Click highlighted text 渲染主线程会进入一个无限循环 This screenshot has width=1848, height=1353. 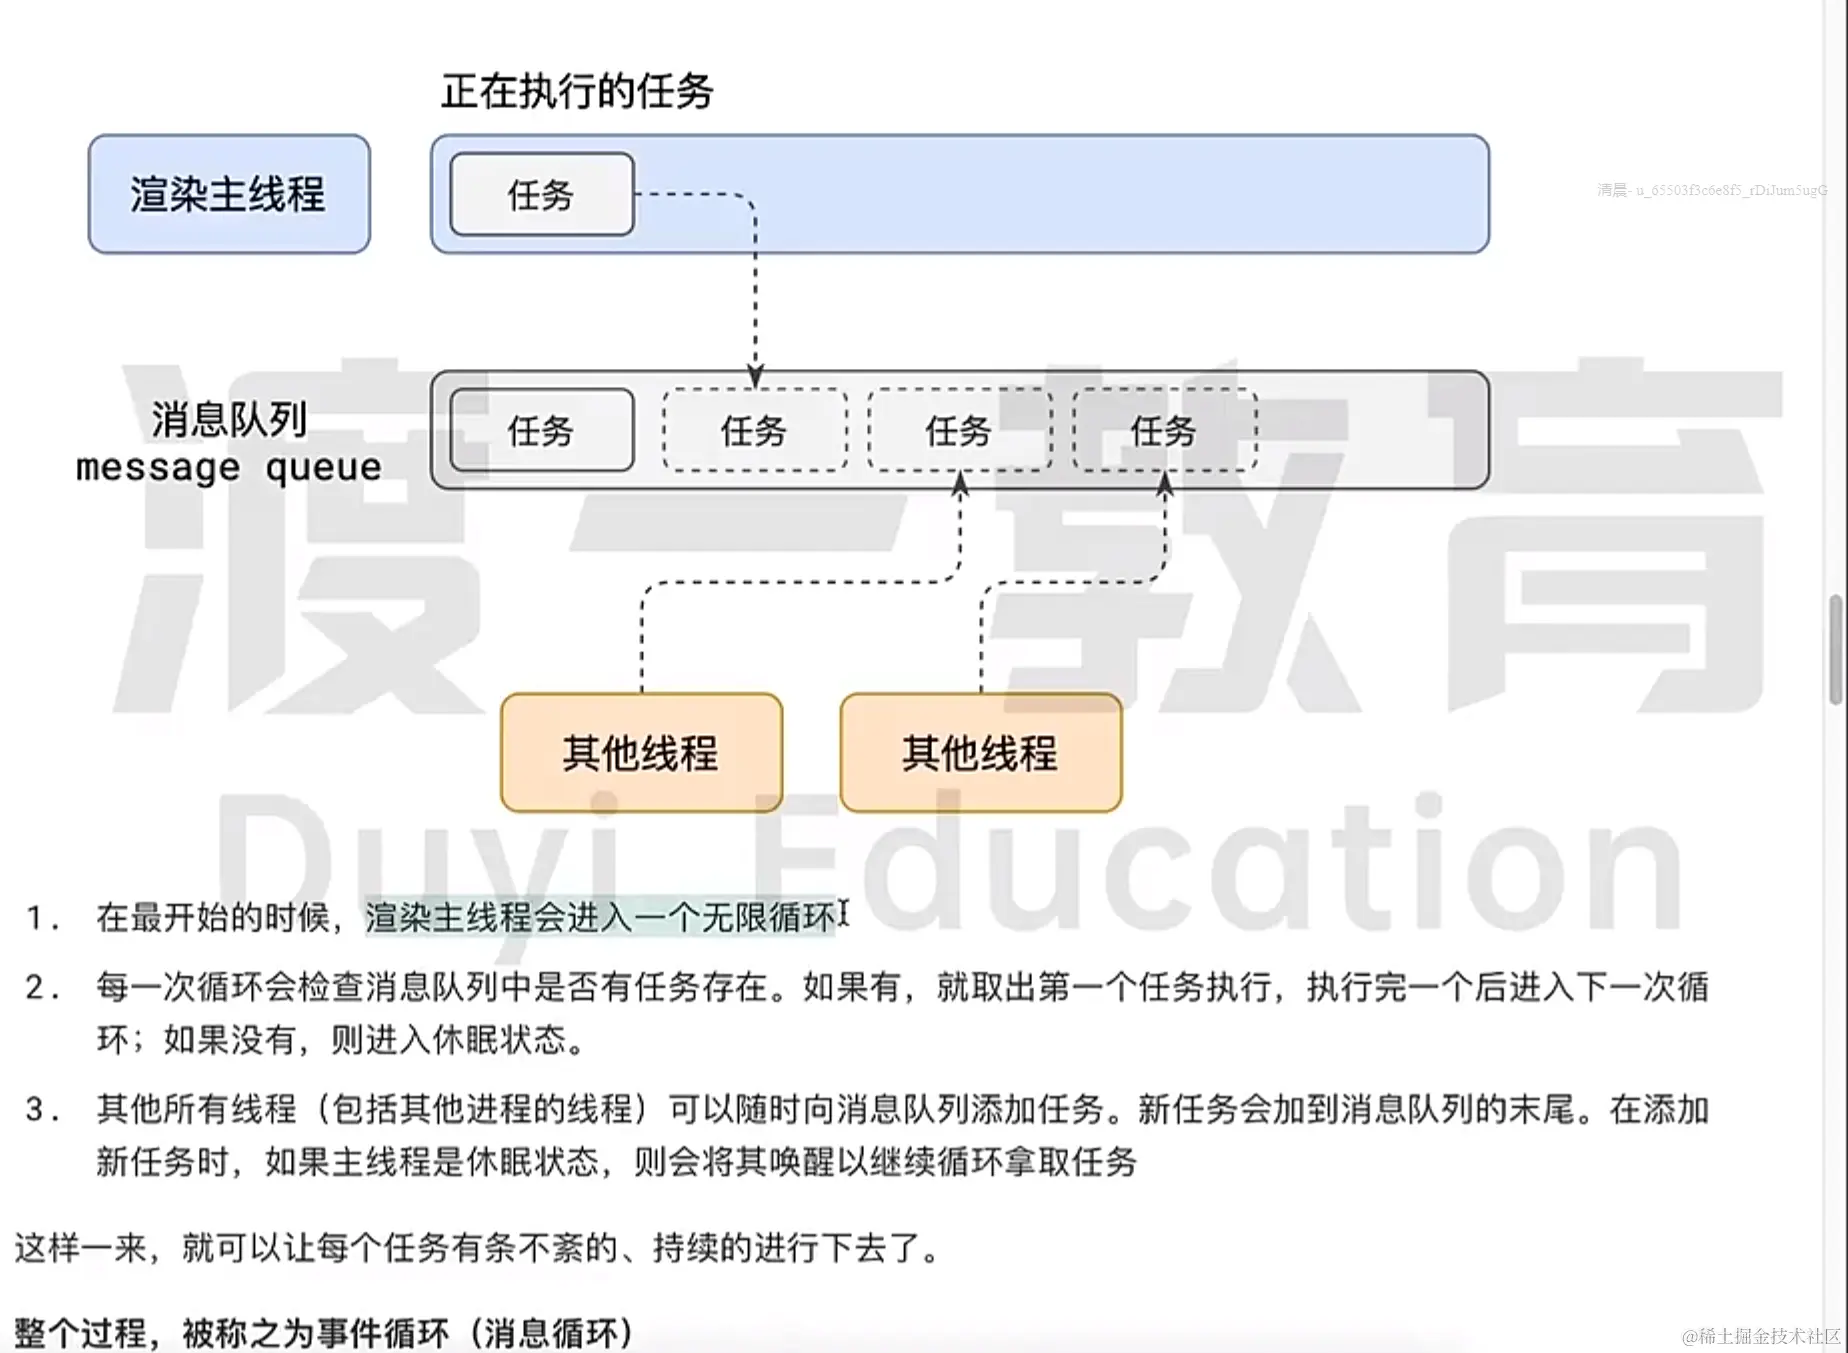pyautogui.click(x=600, y=917)
